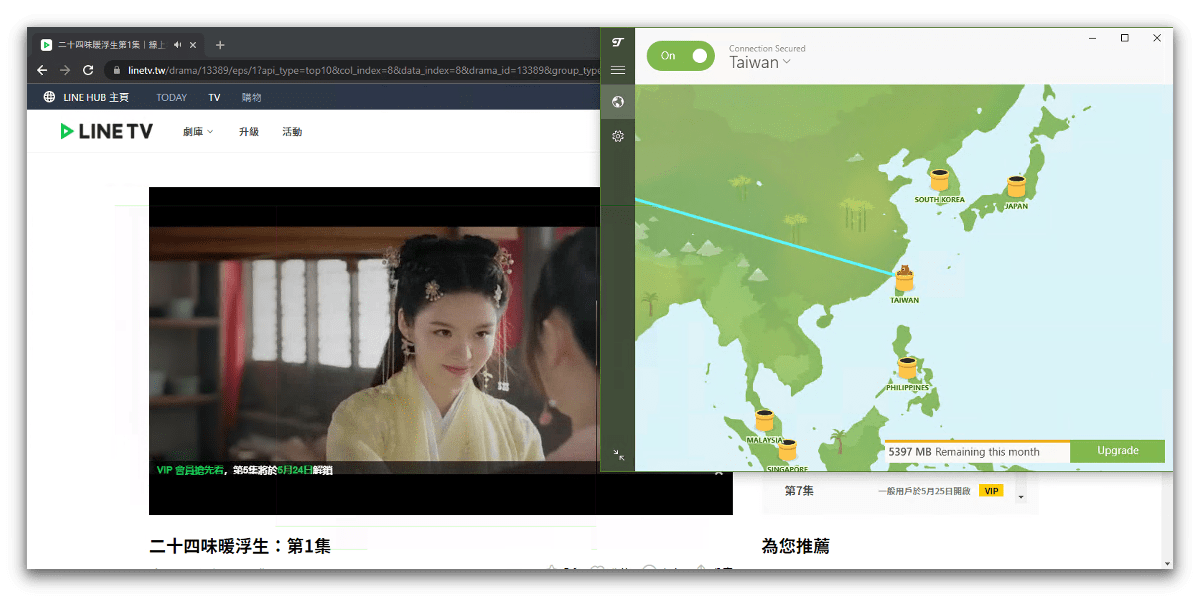
Task: Mute the tab using the speaker icon
Action: pyautogui.click(x=177, y=45)
